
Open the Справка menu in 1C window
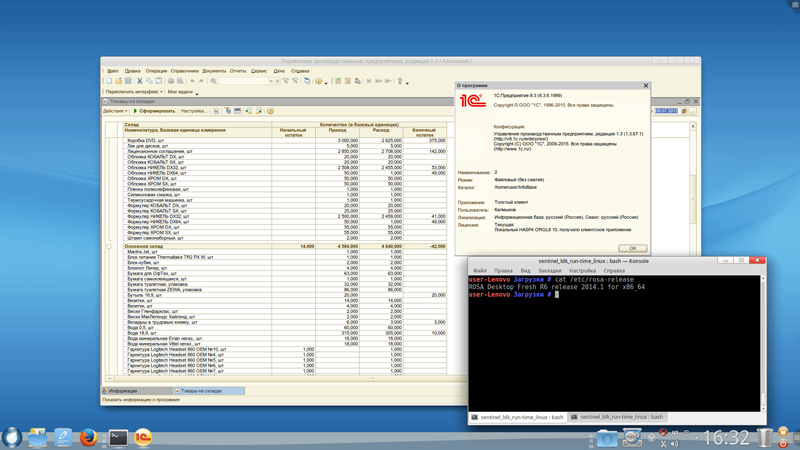pos(300,71)
